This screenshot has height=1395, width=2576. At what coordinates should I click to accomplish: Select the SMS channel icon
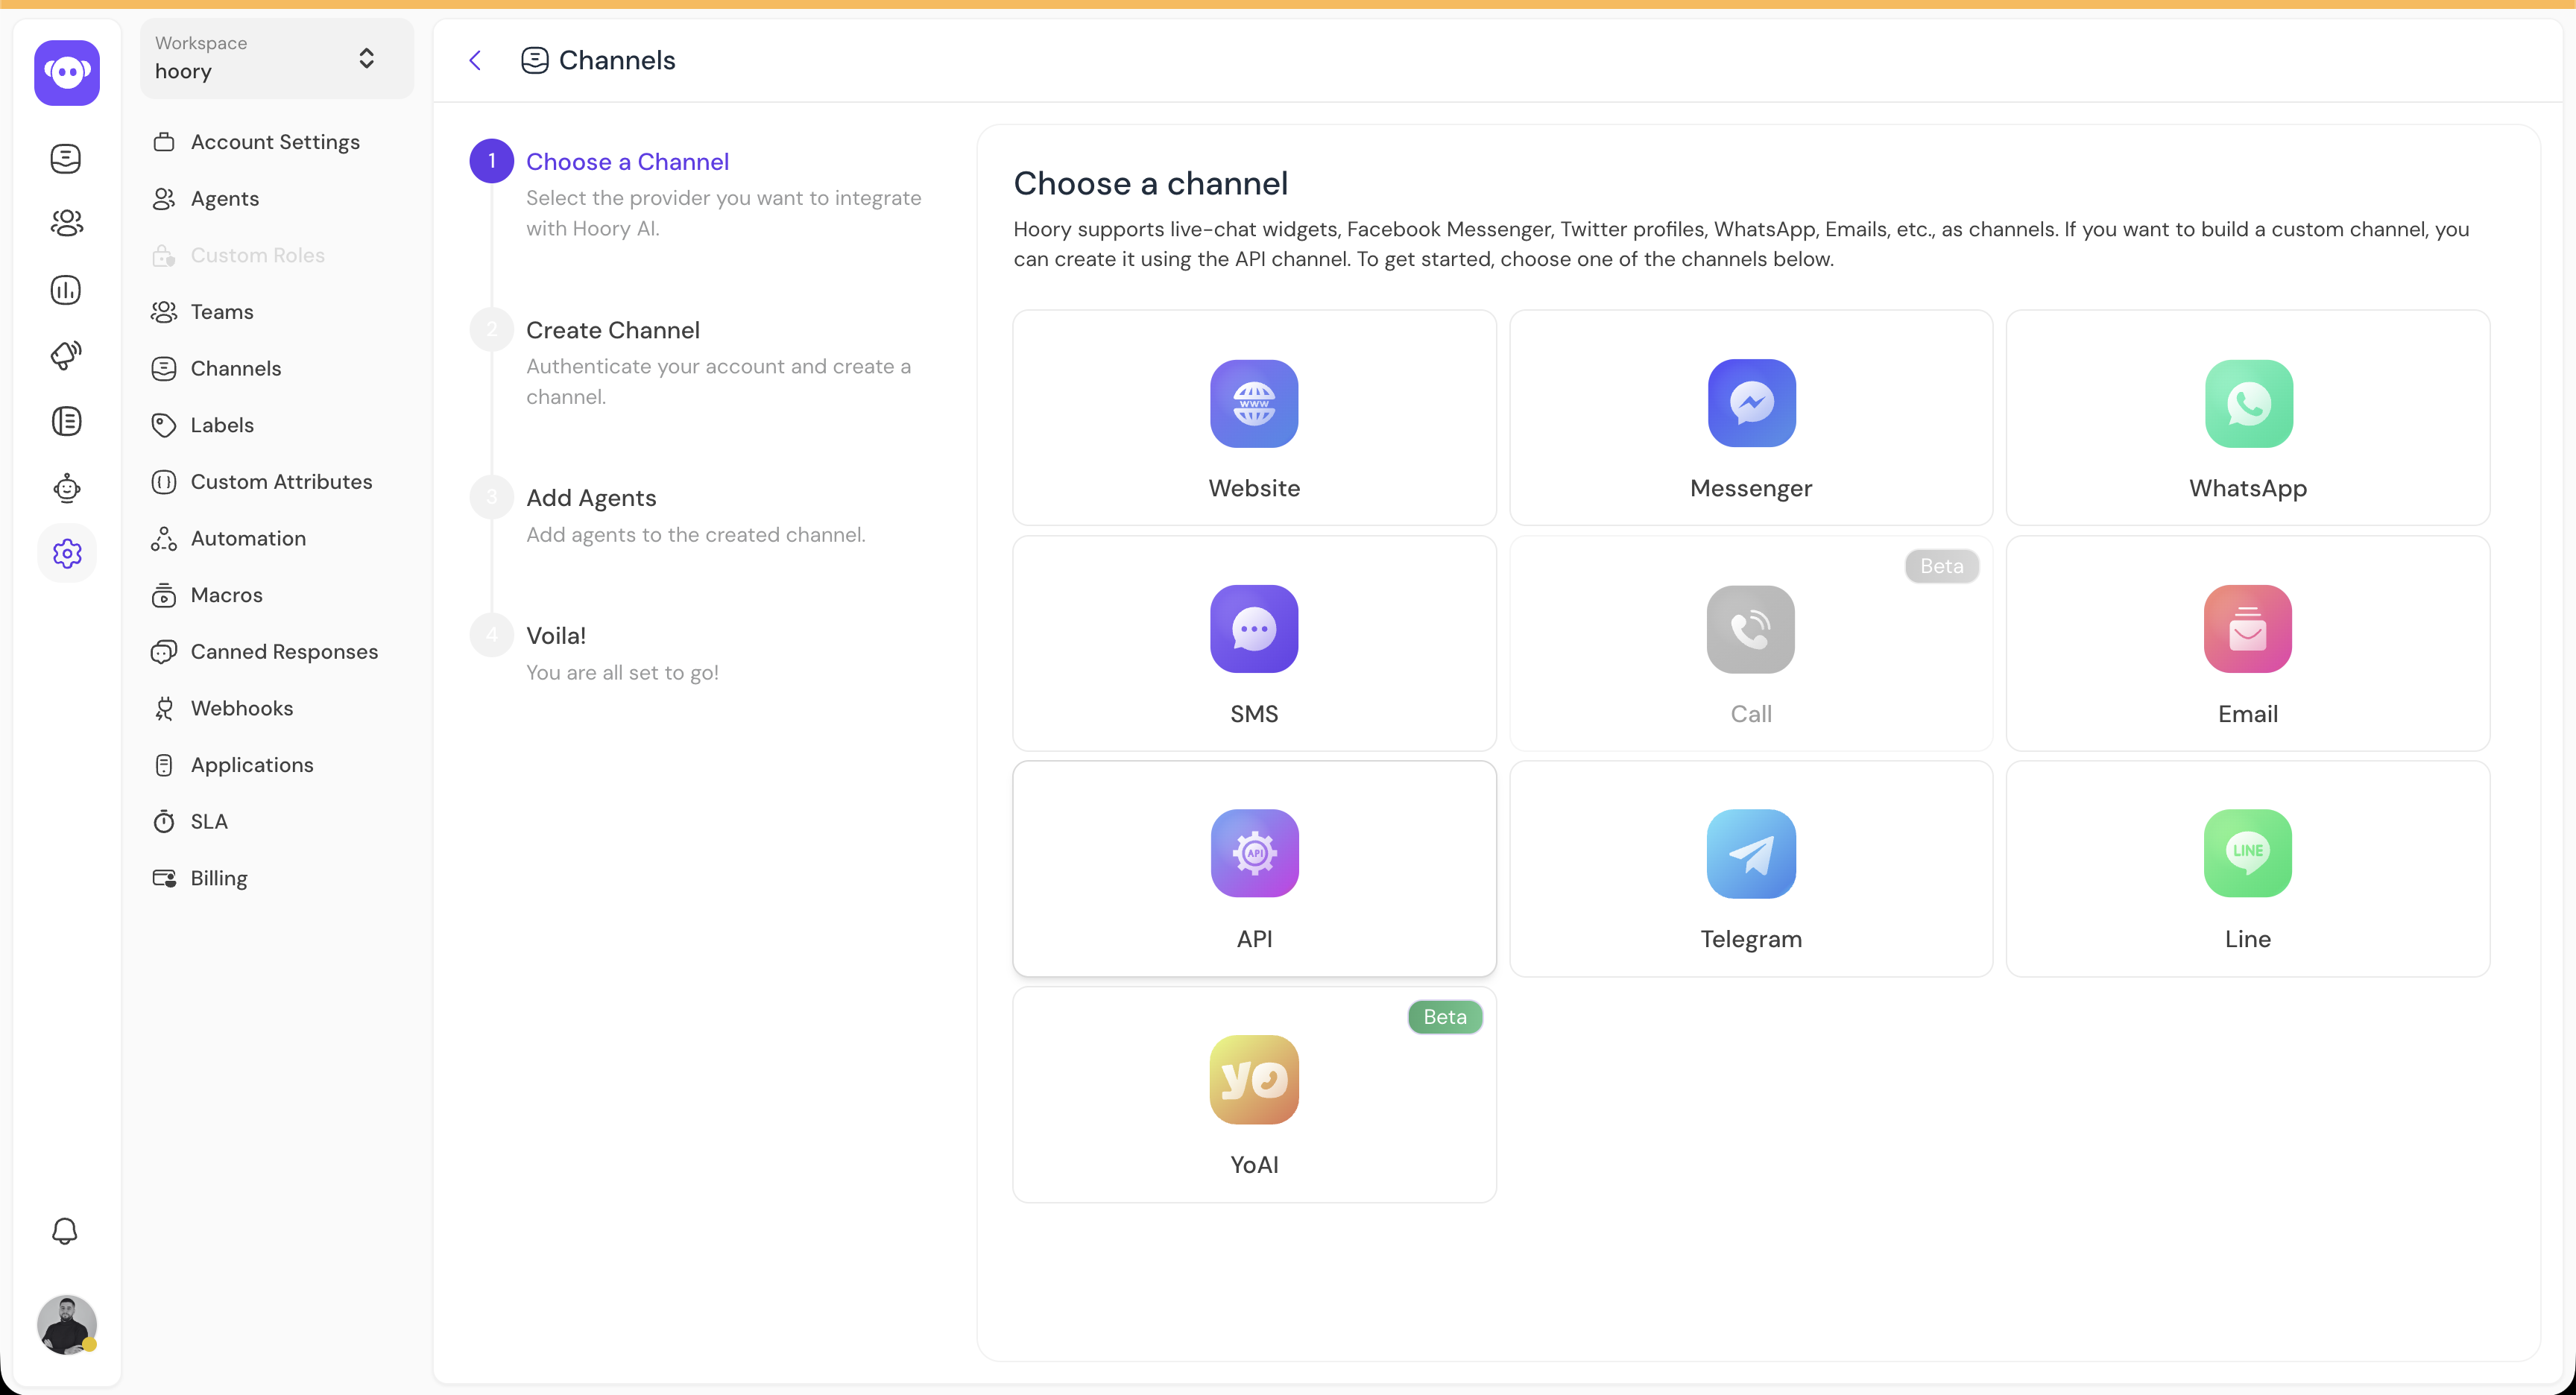pos(1254,629)
